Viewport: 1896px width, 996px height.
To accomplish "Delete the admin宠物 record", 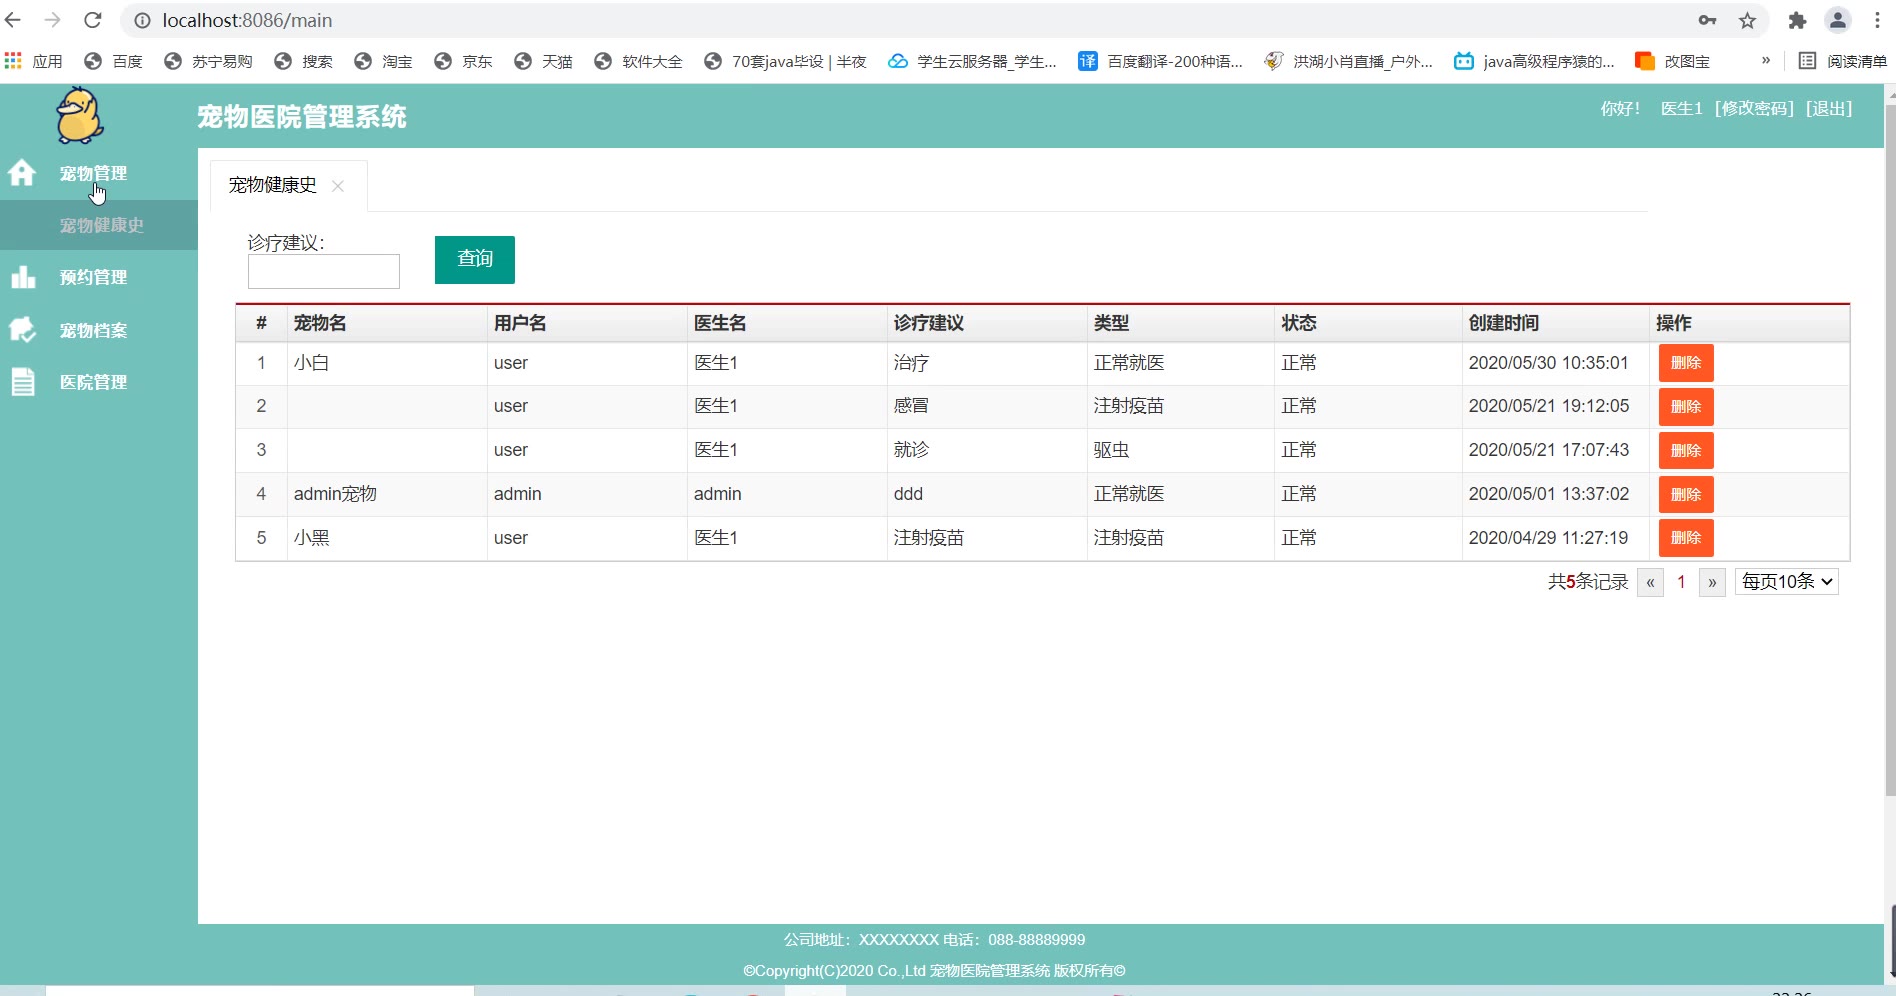I will (x=1686, y=495).
